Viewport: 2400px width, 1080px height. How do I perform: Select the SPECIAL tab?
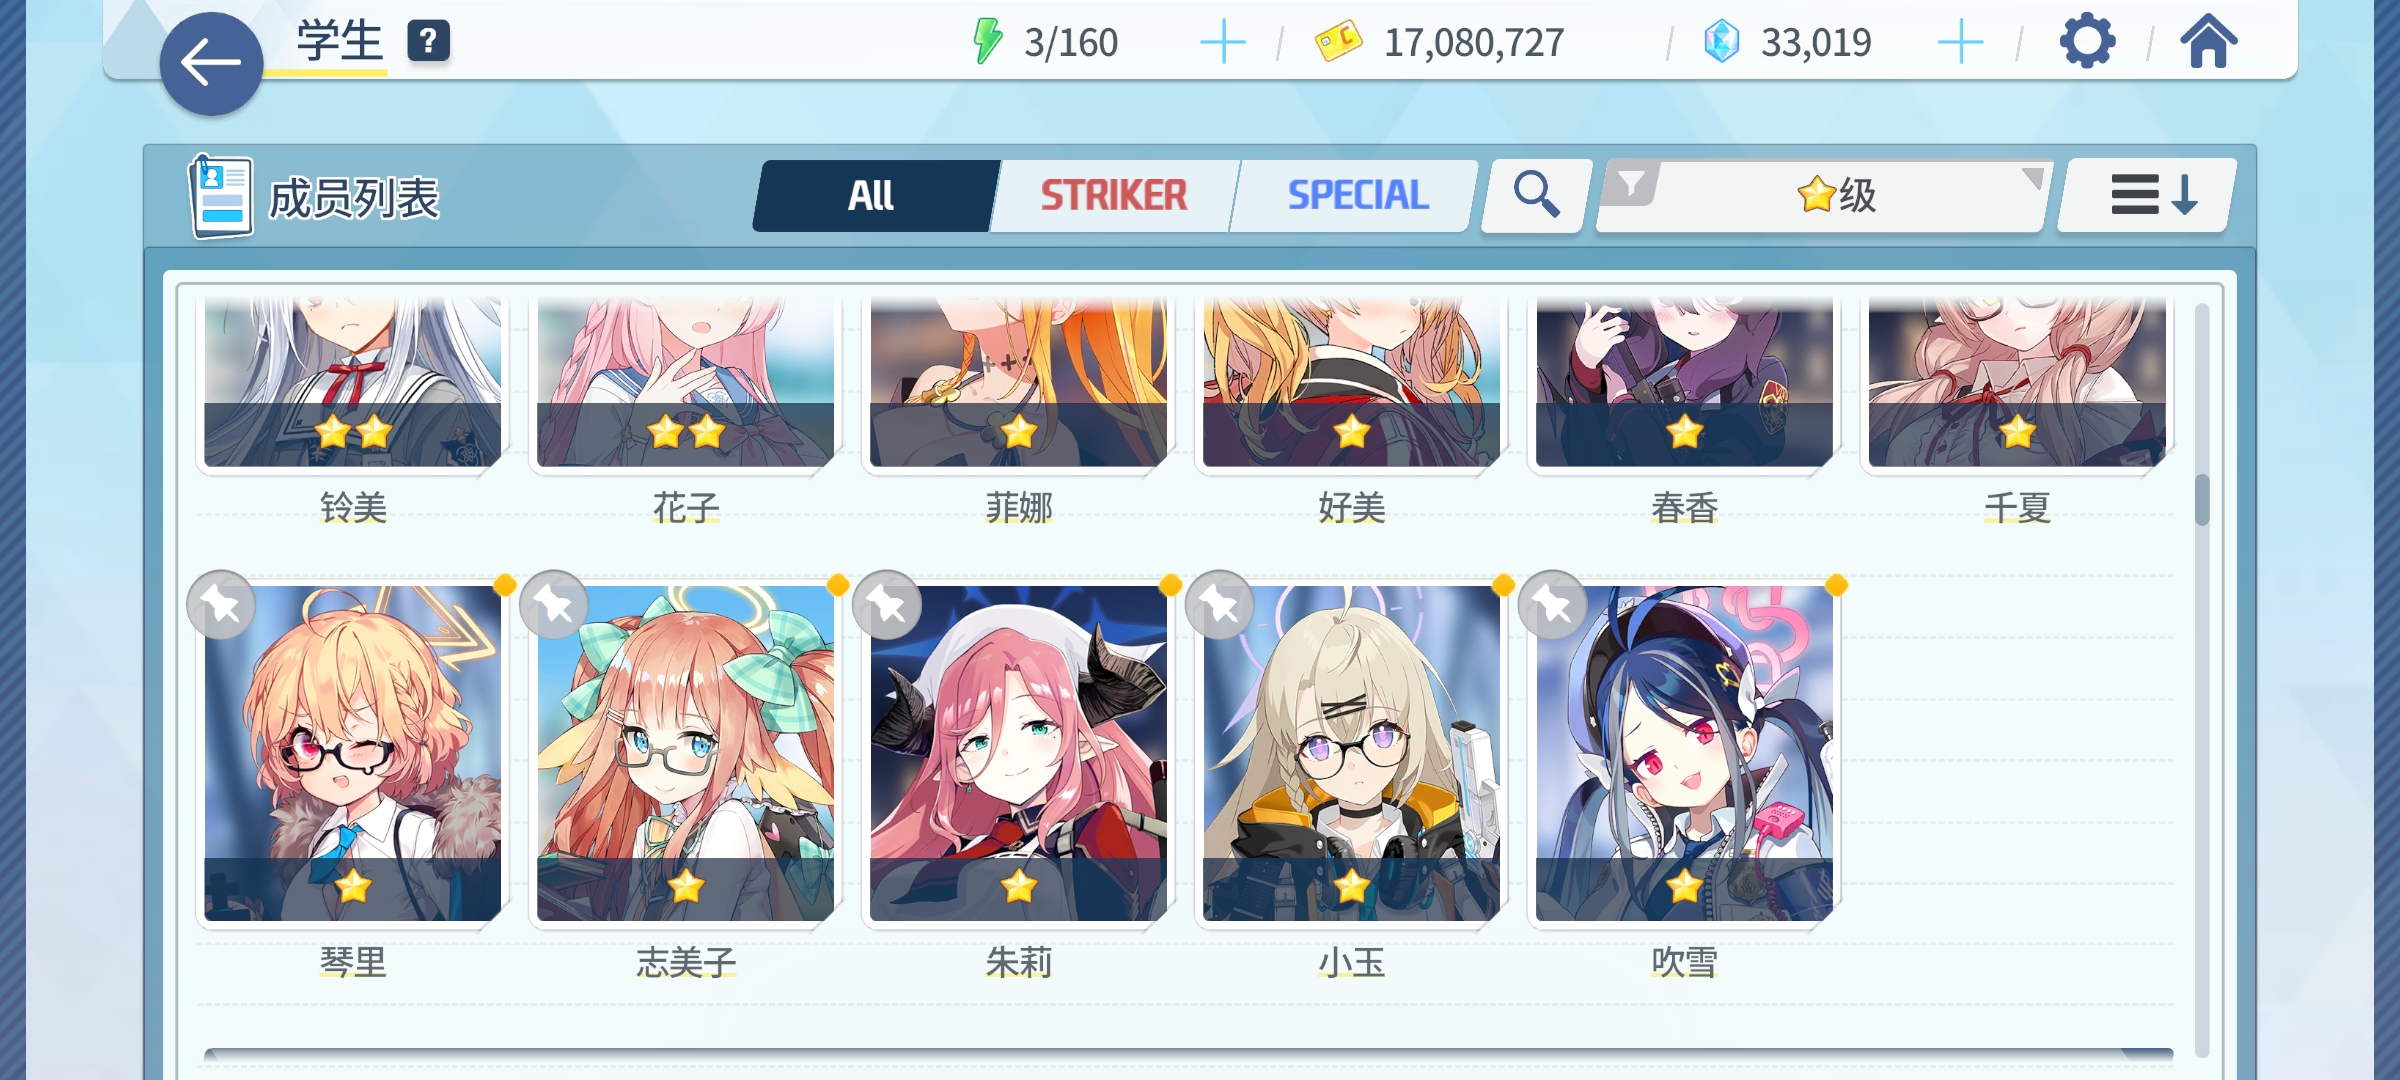(1356, 195)
